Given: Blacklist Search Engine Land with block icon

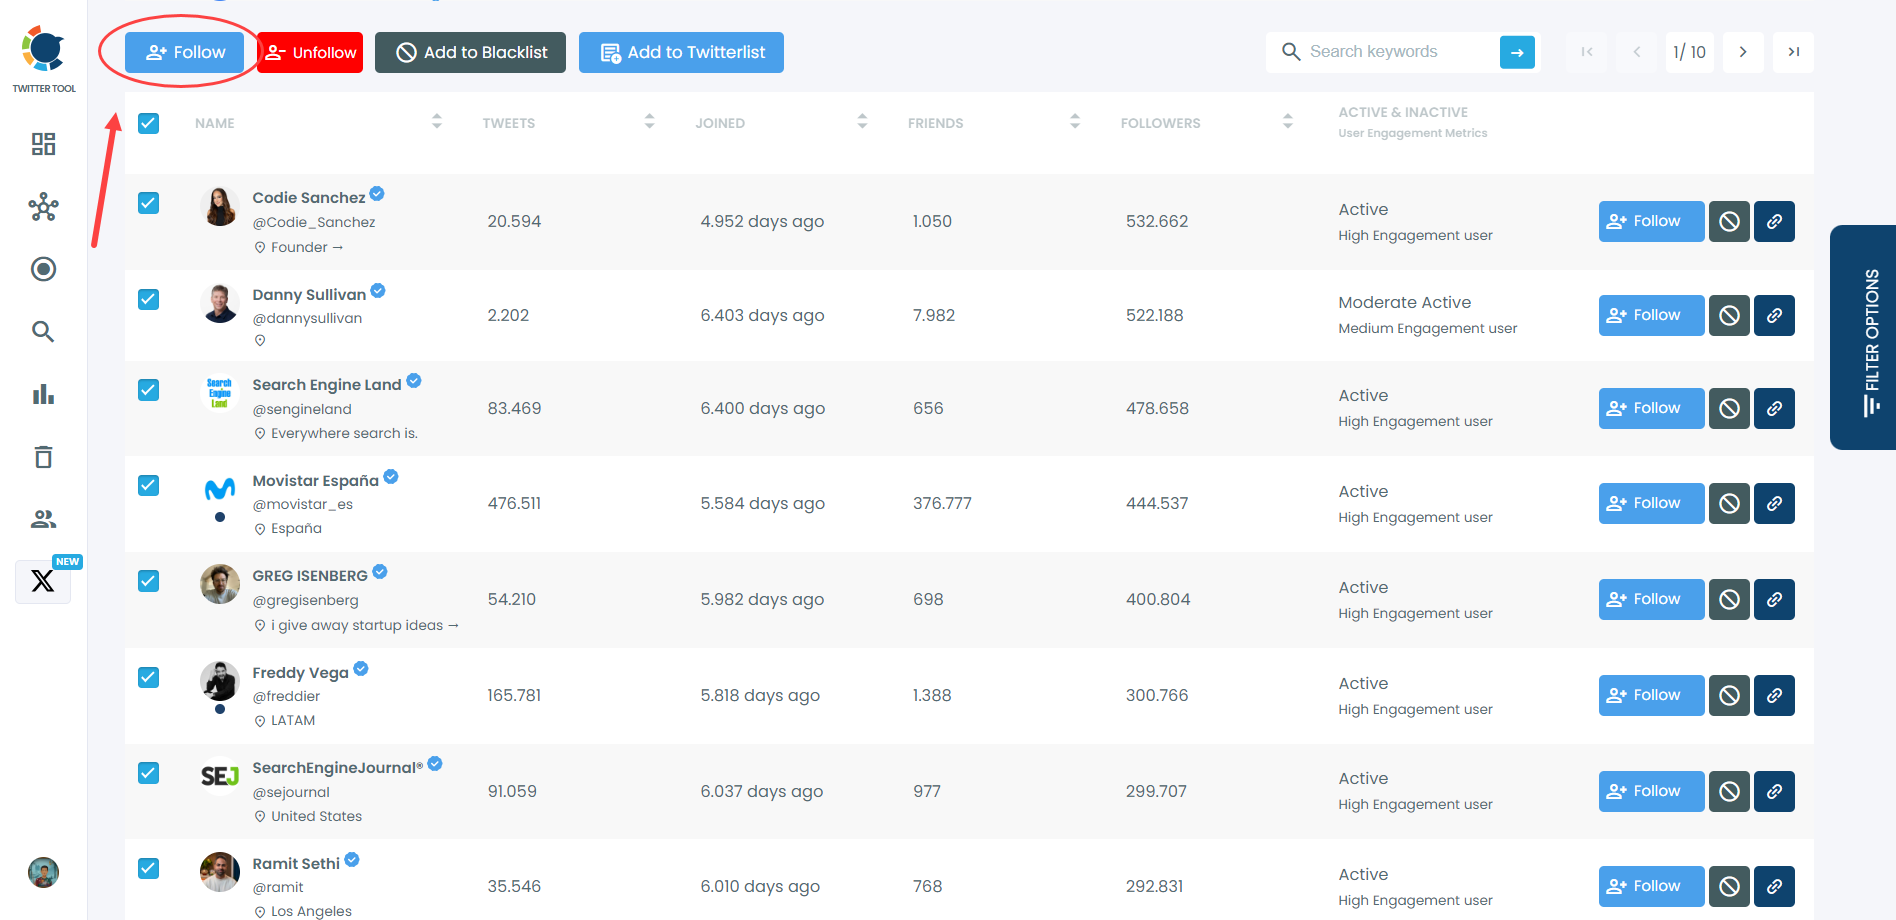Looking at the screenshot, I should pos(1729,408).
